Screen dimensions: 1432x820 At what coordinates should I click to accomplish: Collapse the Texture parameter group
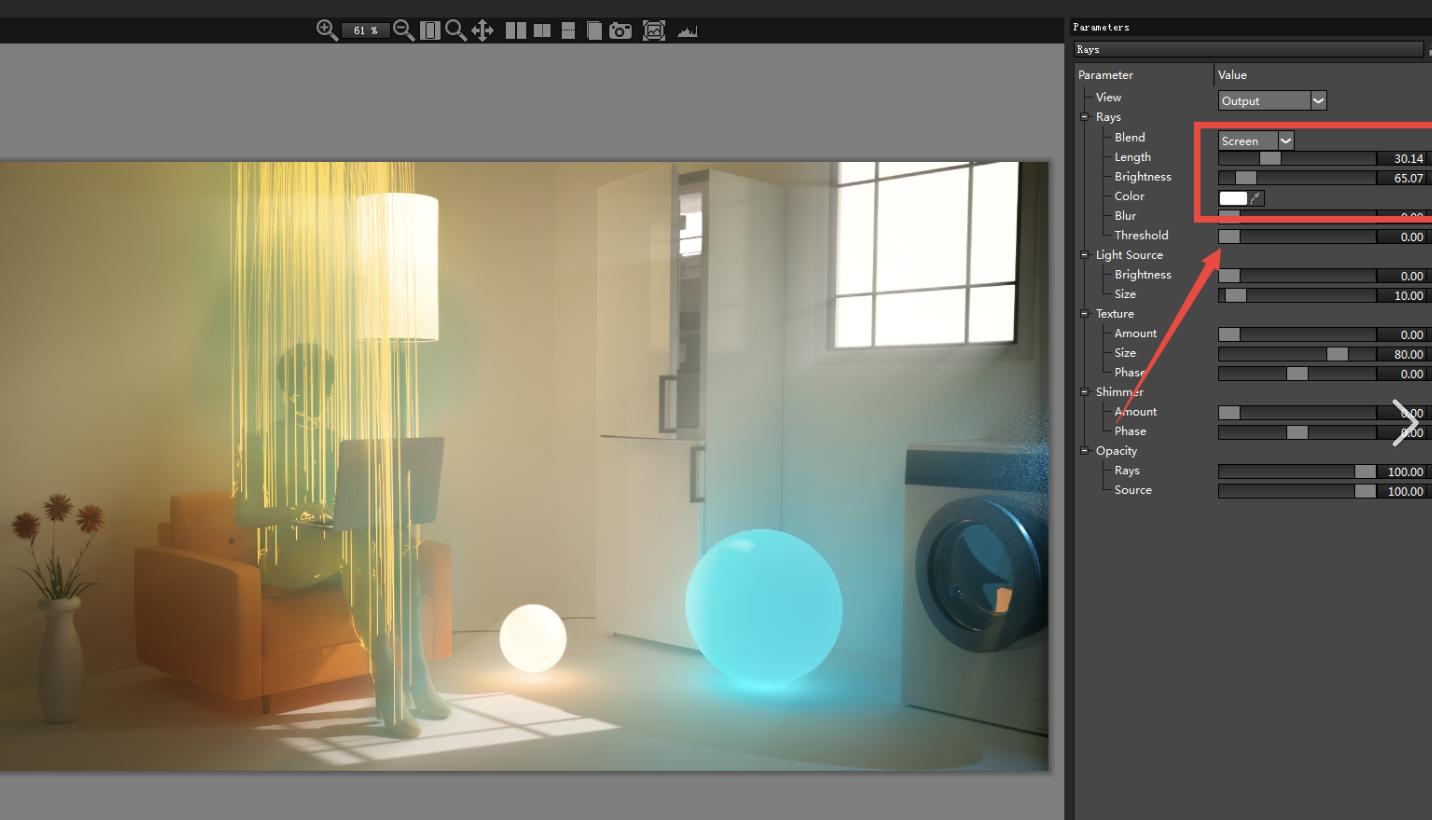1084,314
